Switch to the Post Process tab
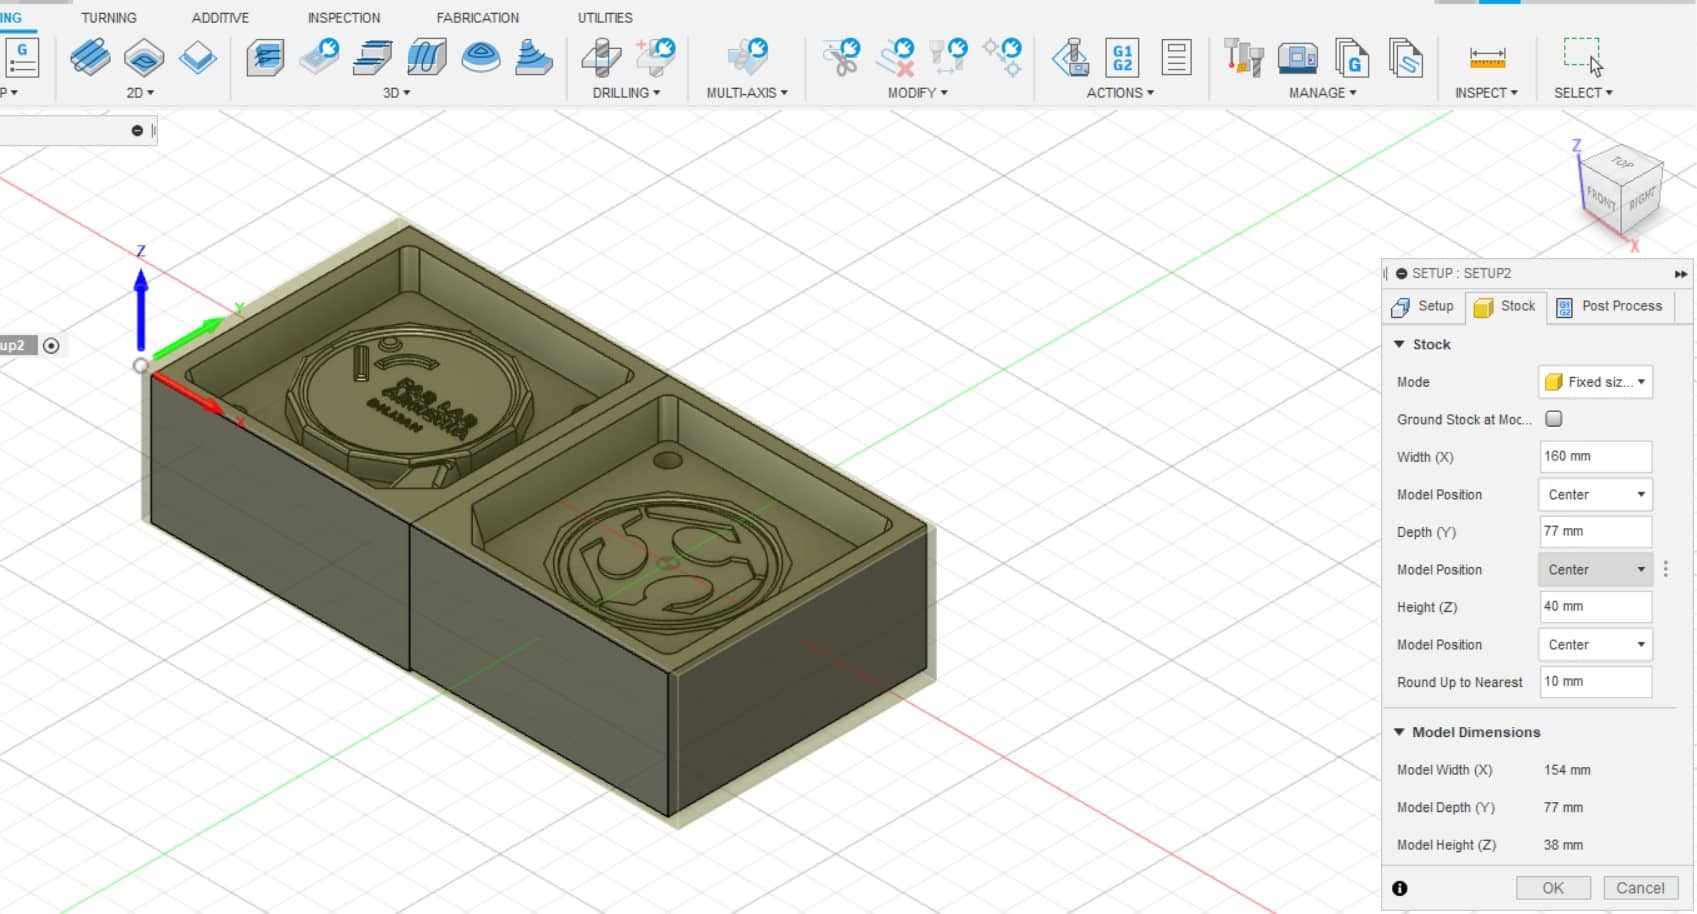The image size is (1697, 914). [x=1610, y=307]
